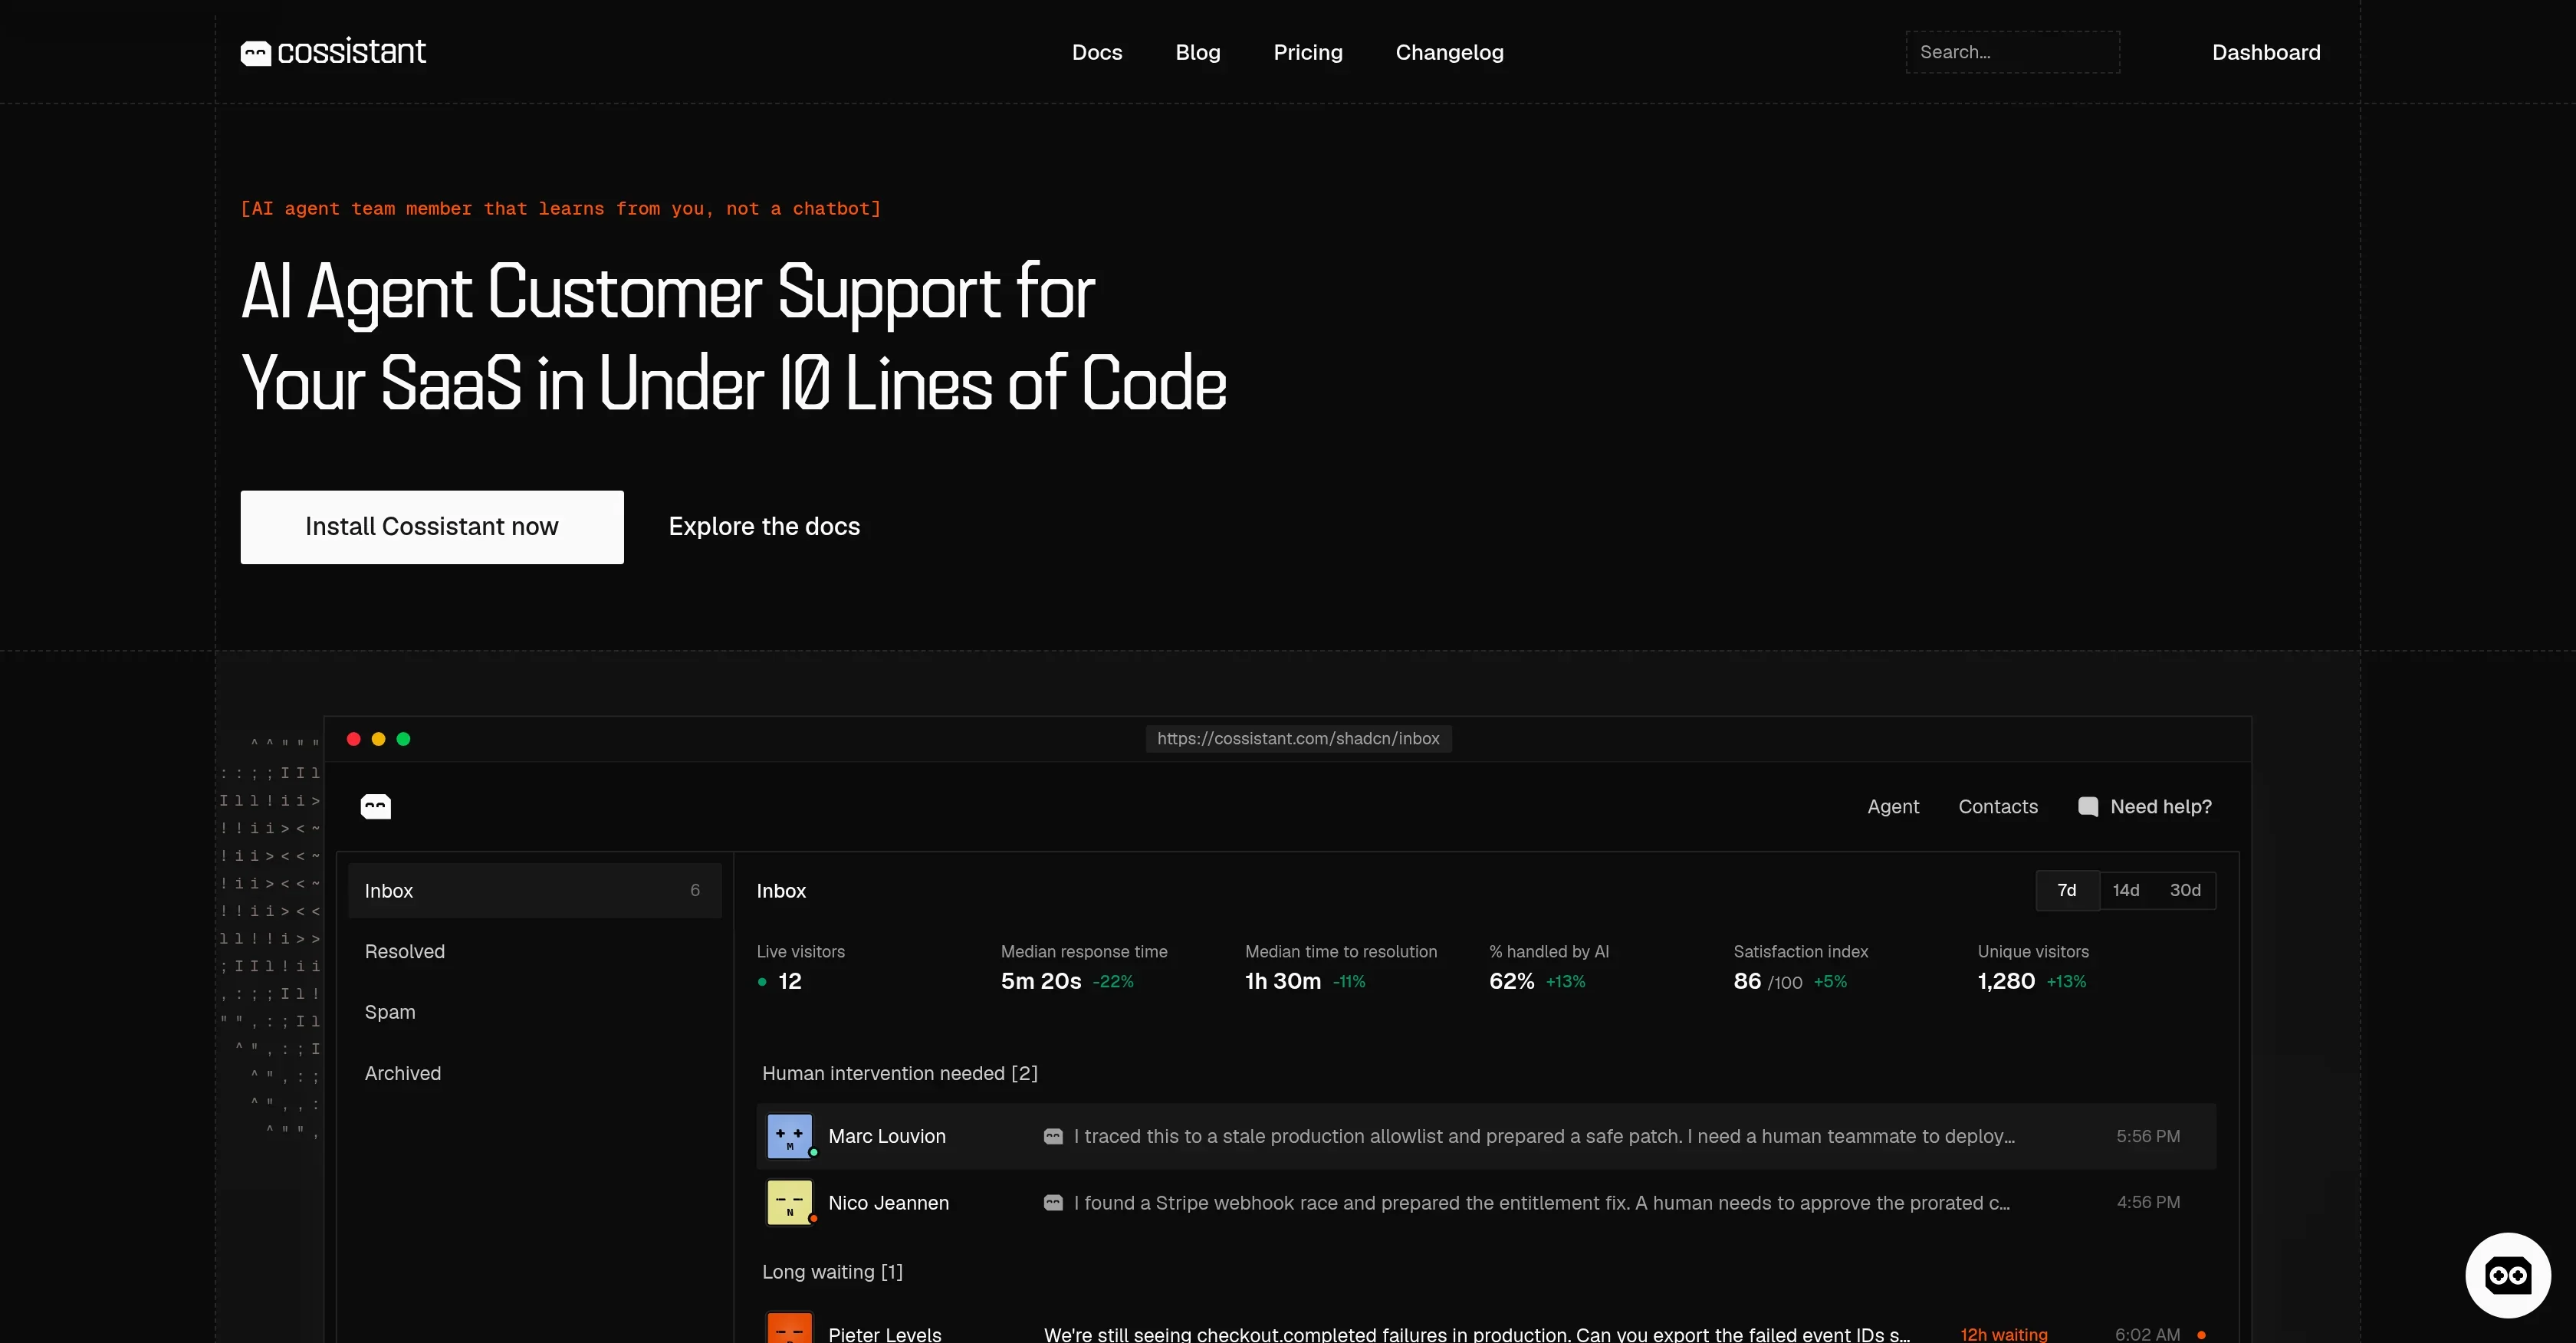Focus the Search field
The height and width of the screenshot is (1343, 2576).
(2012, 52)
